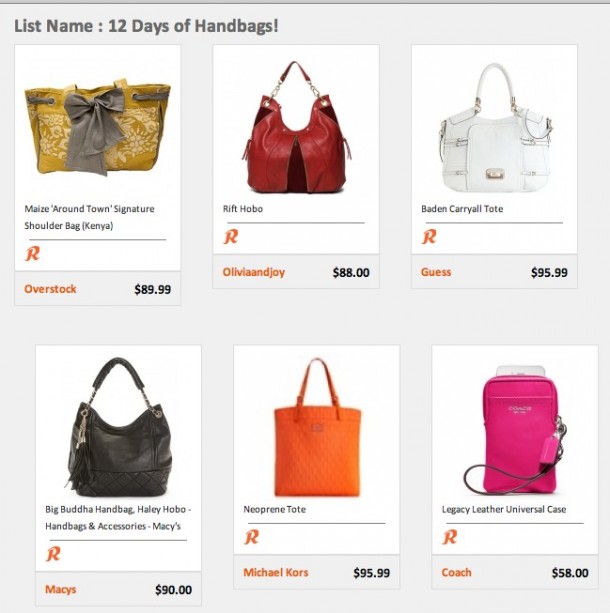Viewport: 610px width, 613px height.
Task: Open the Legacy Leather Universal Case title
Action: click(x=504, y=509)
